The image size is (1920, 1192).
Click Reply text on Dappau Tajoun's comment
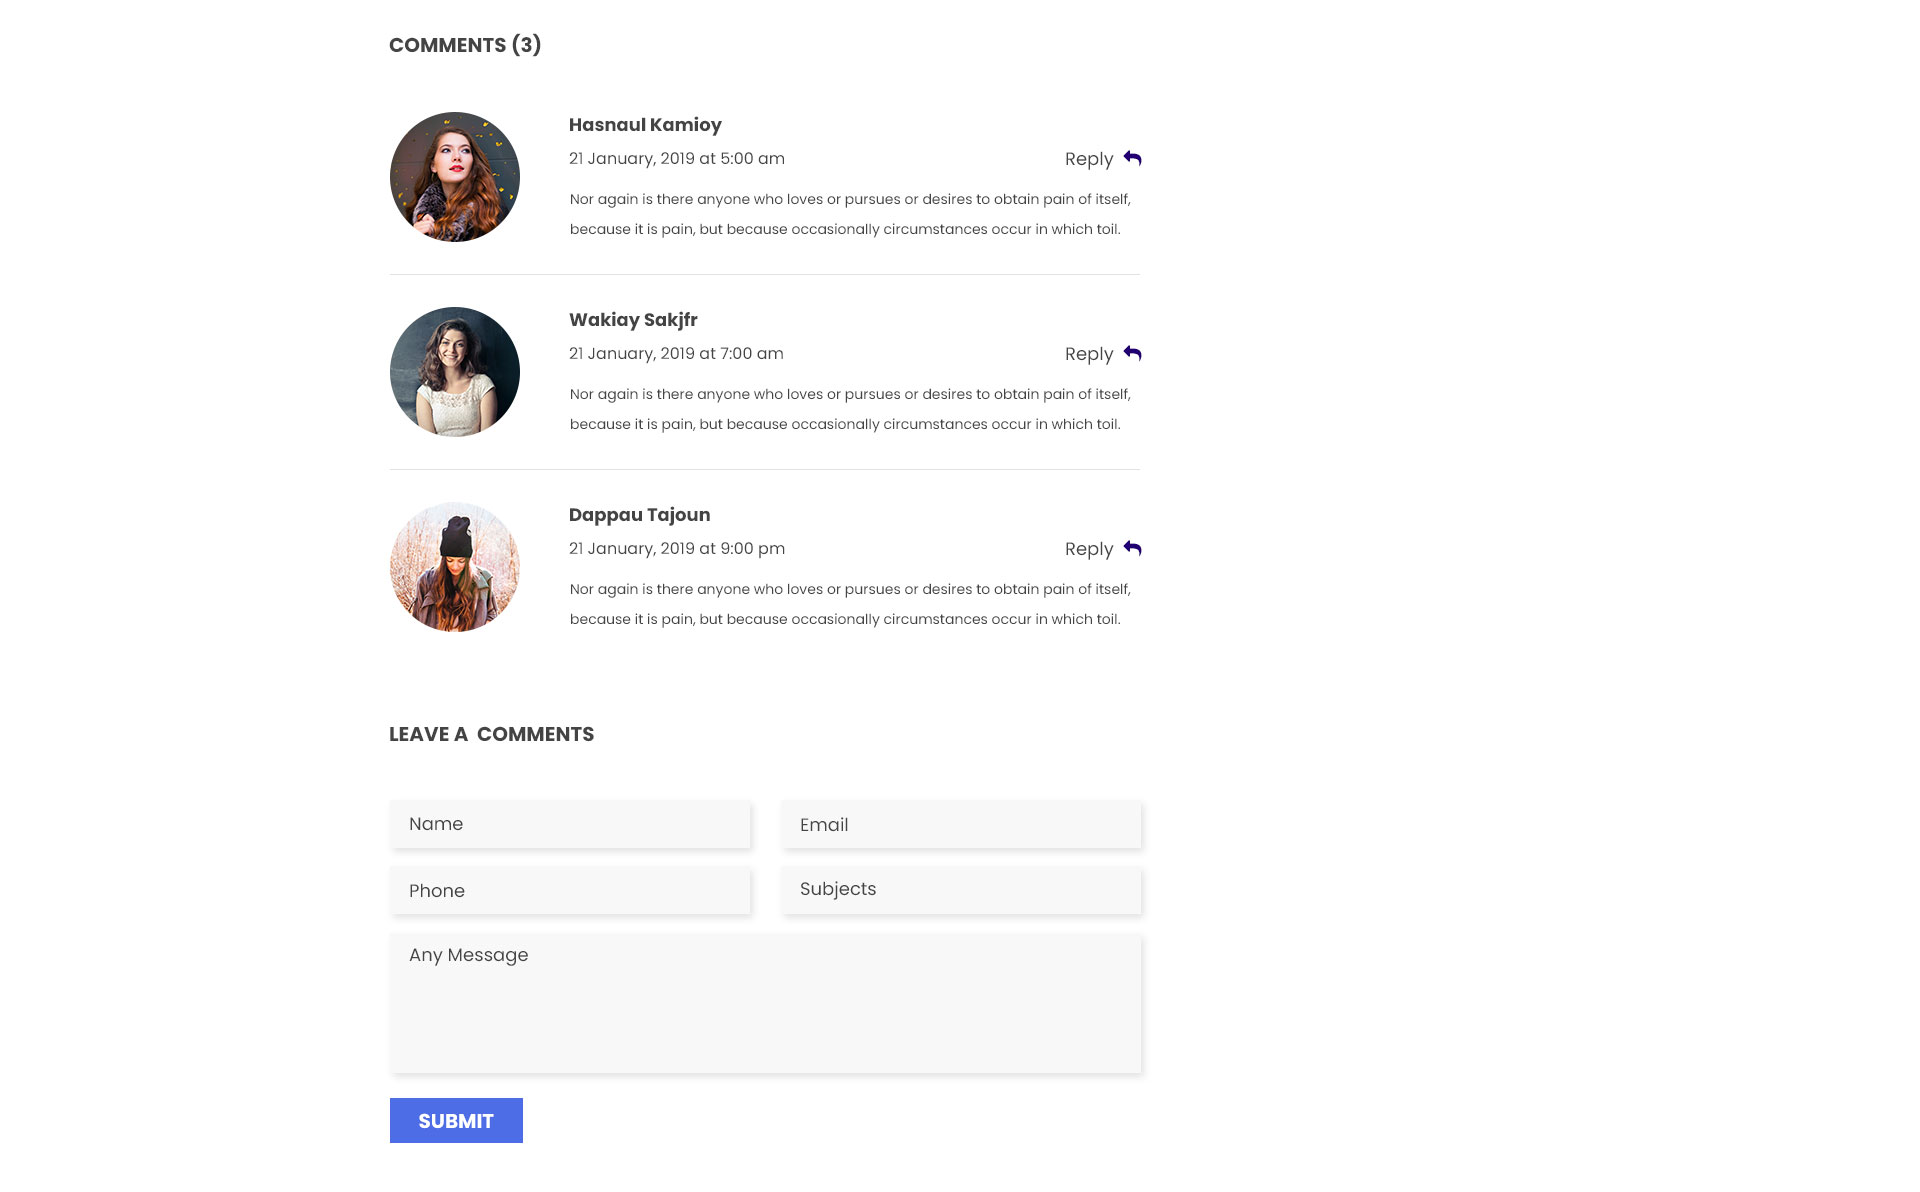click(1089, 549)
